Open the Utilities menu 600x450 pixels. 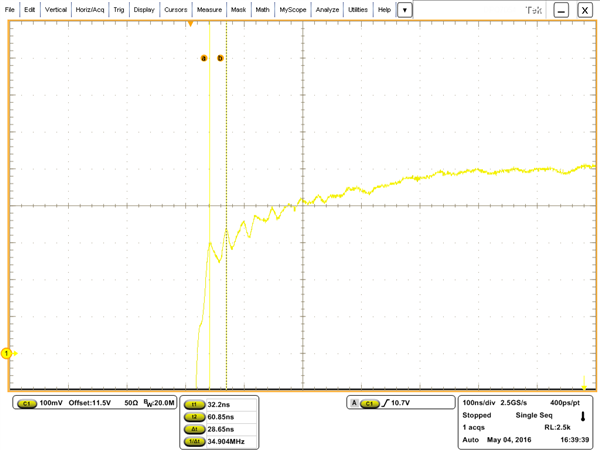tap(358, 10)
